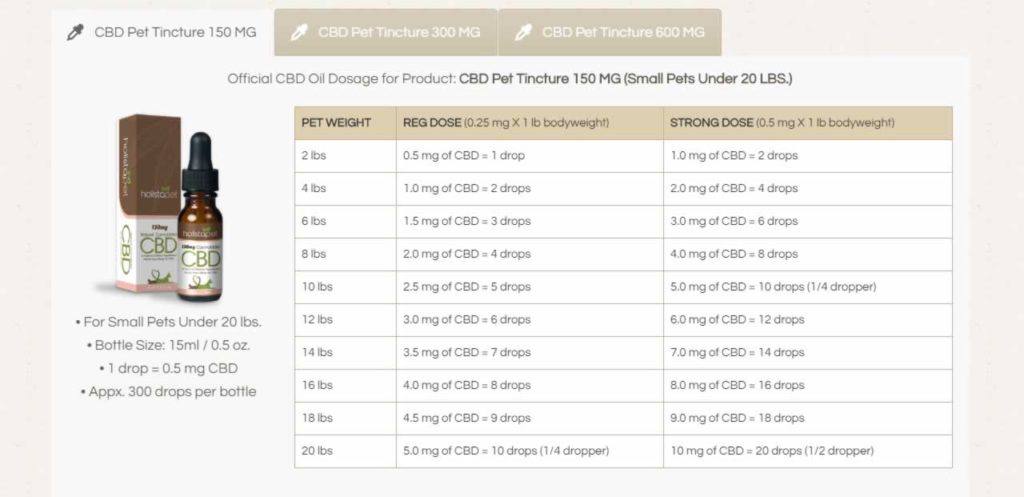Click the brown product box image
The image size is (1024, 497).
point(147,204)
